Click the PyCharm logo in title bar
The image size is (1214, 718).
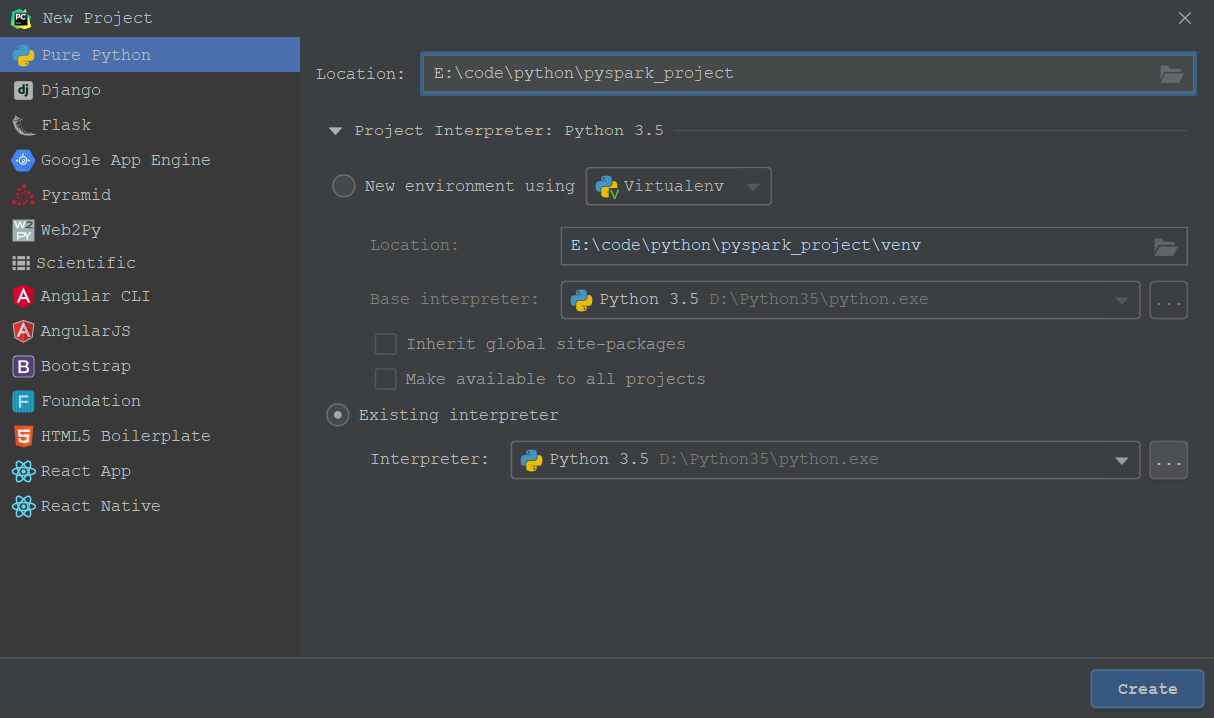tap(21, 18)
